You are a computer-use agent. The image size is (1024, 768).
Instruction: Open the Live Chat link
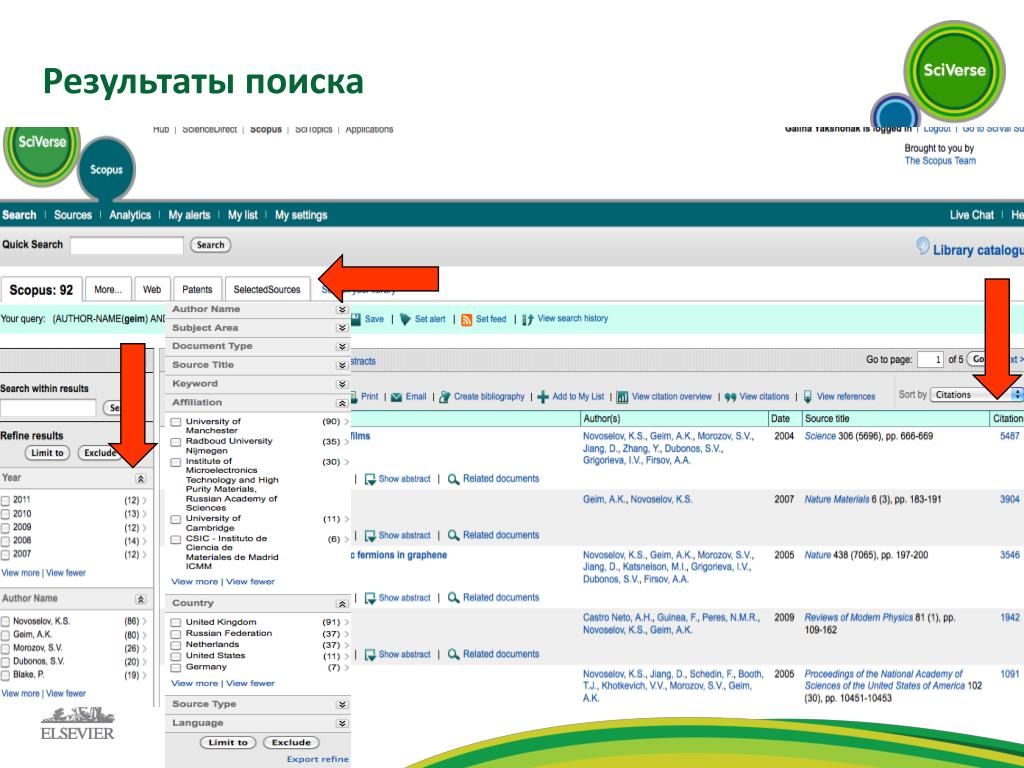(x=972, y=215)
